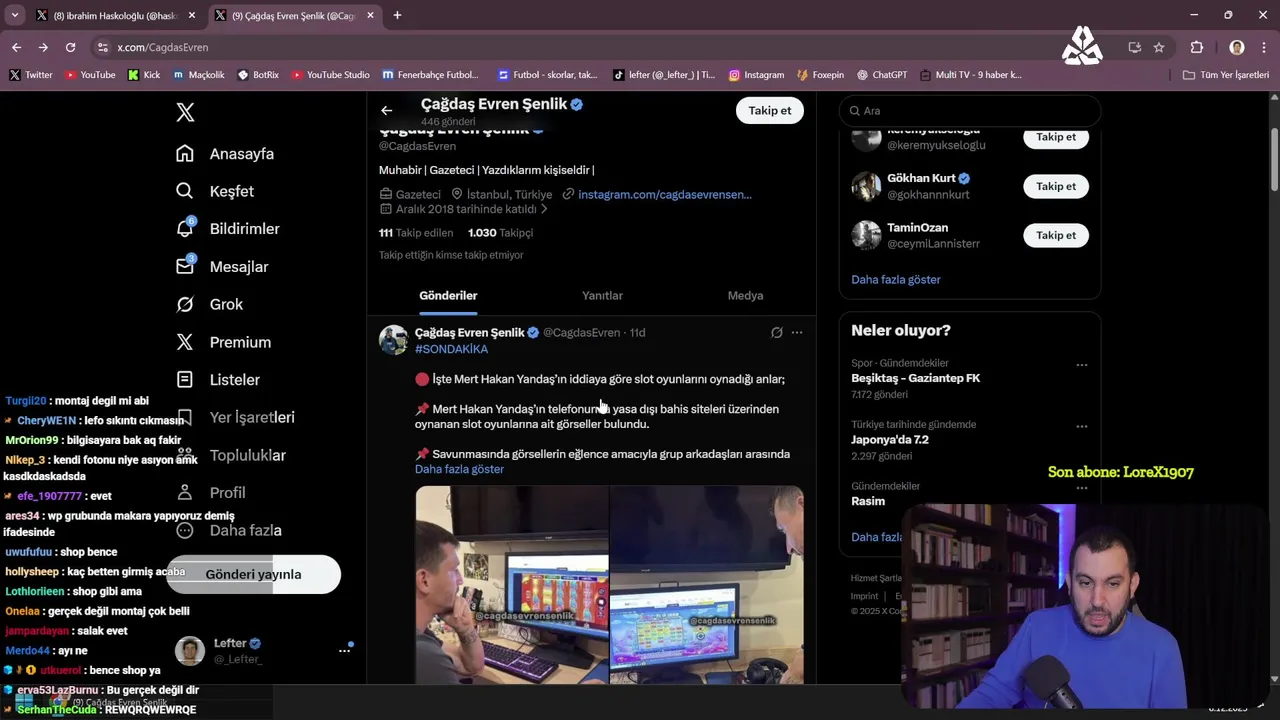Open Keşfet explore page
1280x720 pixels.
point(216,191)
